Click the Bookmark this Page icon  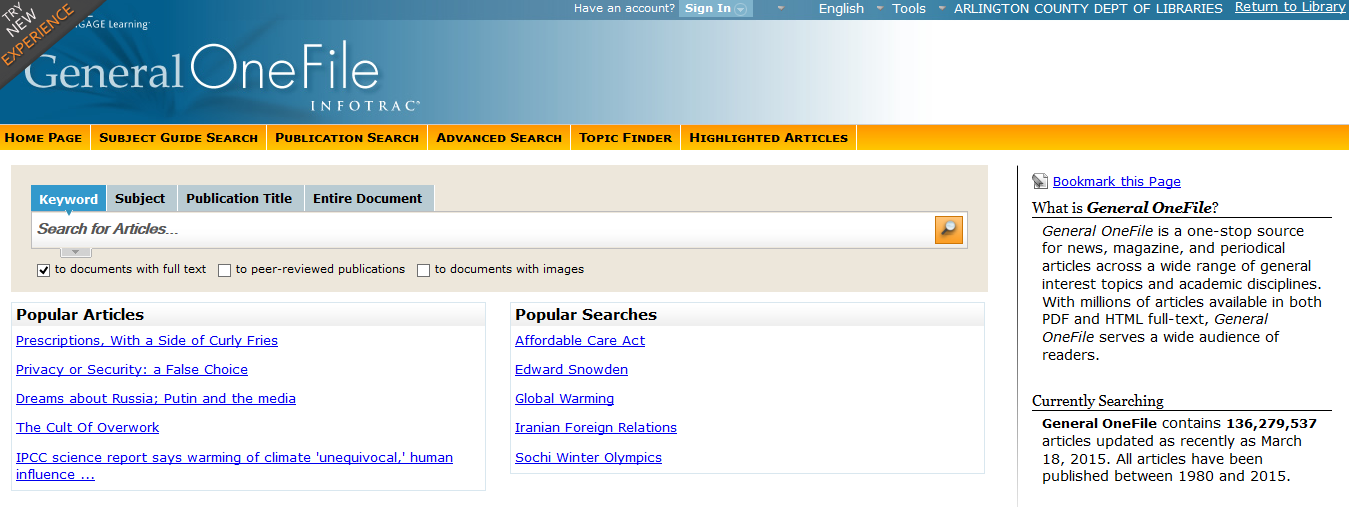(1040, 181)
